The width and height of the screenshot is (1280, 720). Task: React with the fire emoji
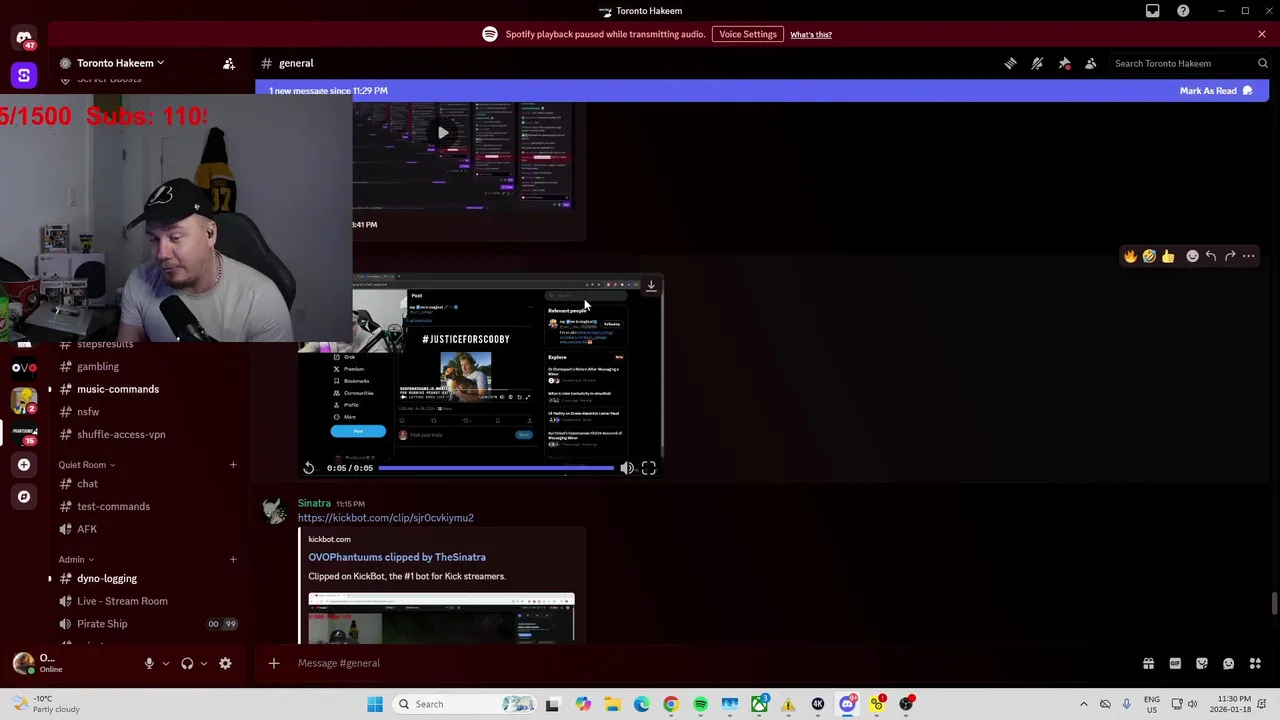1130,257
